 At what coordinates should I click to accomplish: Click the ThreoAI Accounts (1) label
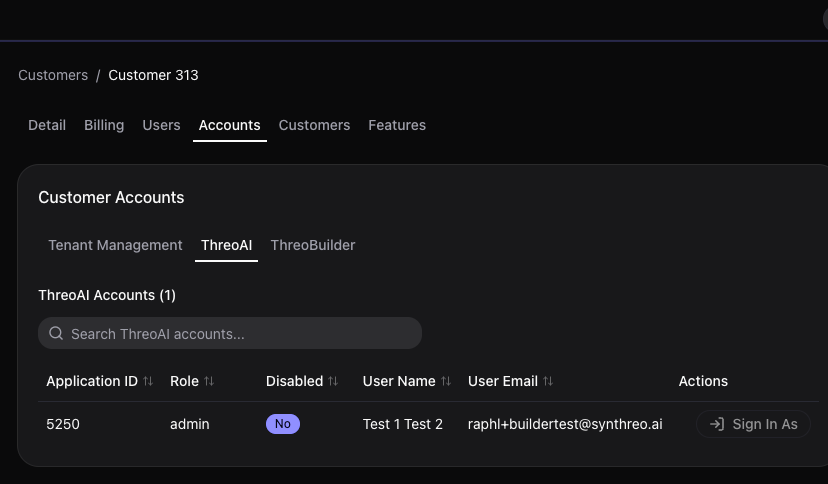(x=107, y=295)
